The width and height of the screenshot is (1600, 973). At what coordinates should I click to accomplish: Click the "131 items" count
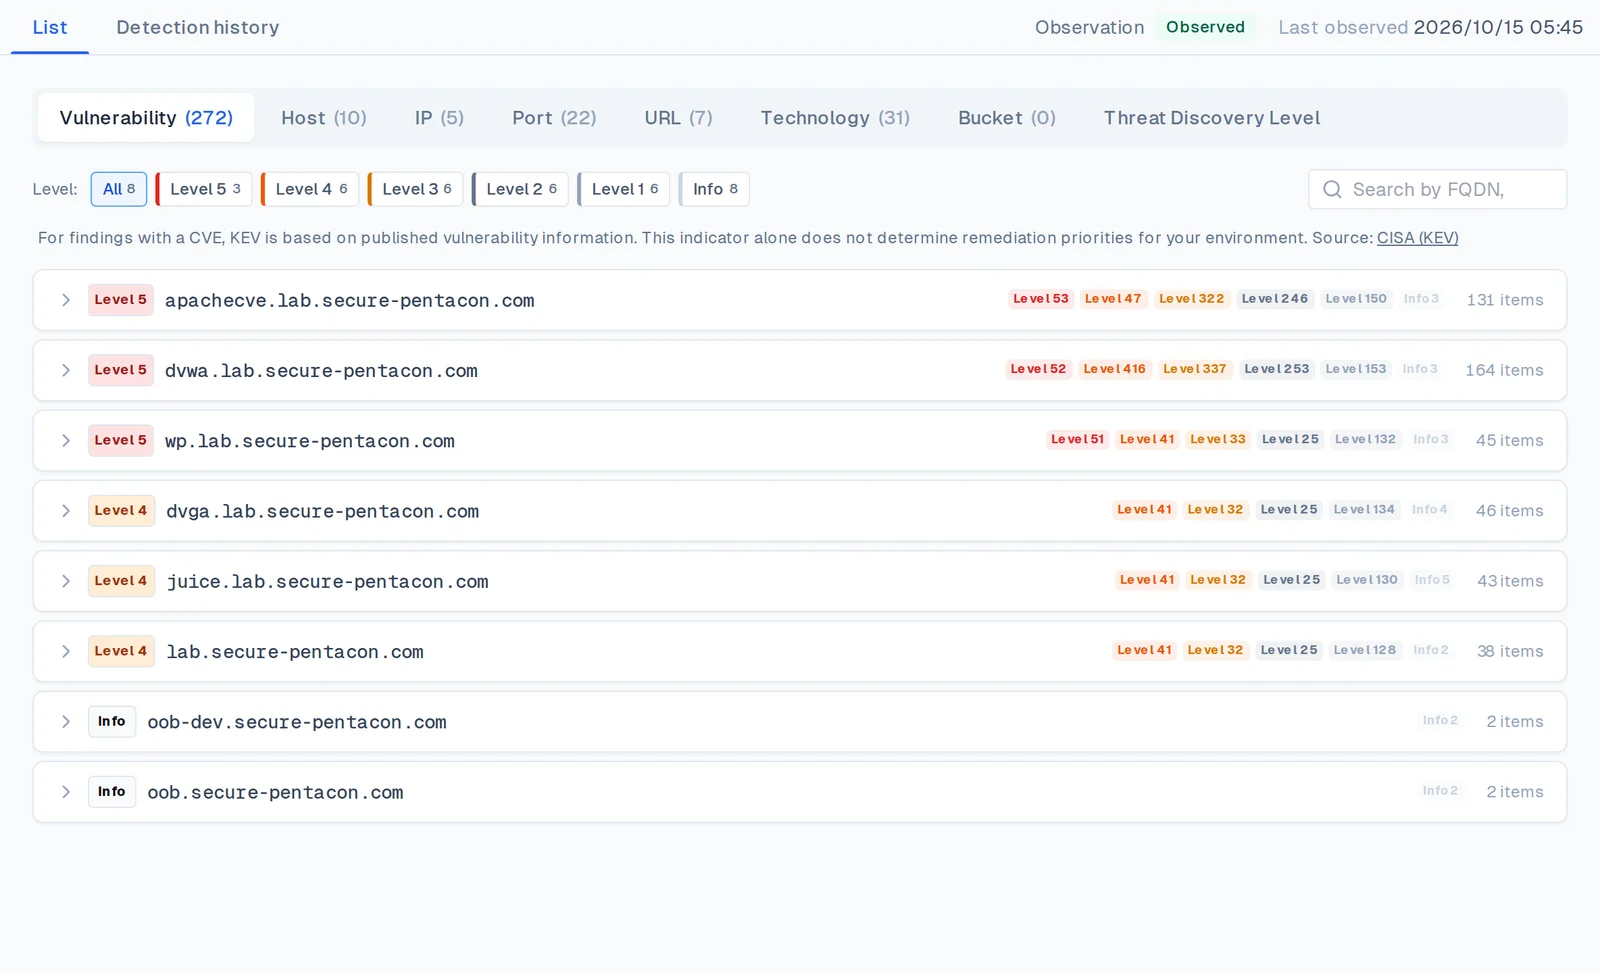1505,300
